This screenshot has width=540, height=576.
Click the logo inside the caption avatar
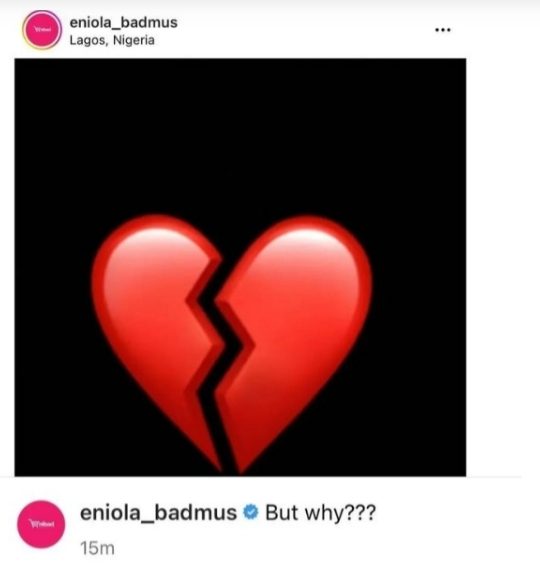pyautogui.click(x=41, y=524)
